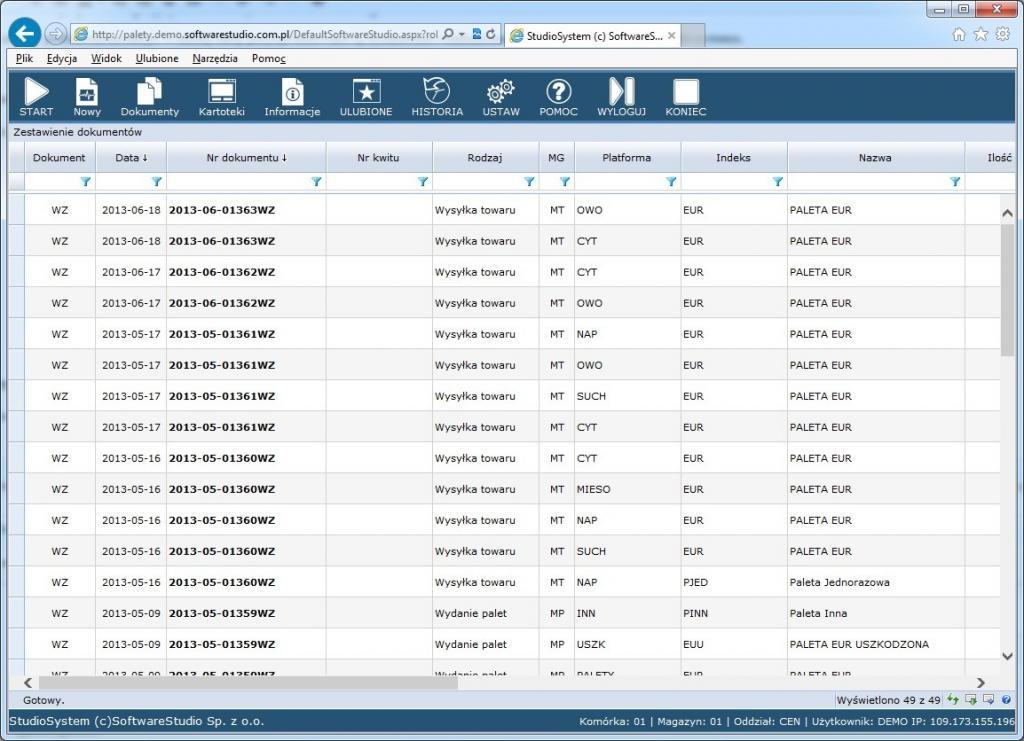Open USTAW settings gears icon
1024x741 pixels.
pos(501,93)
